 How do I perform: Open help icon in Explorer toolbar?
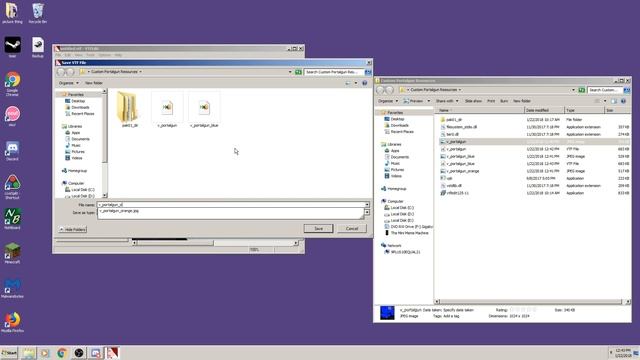623,101
